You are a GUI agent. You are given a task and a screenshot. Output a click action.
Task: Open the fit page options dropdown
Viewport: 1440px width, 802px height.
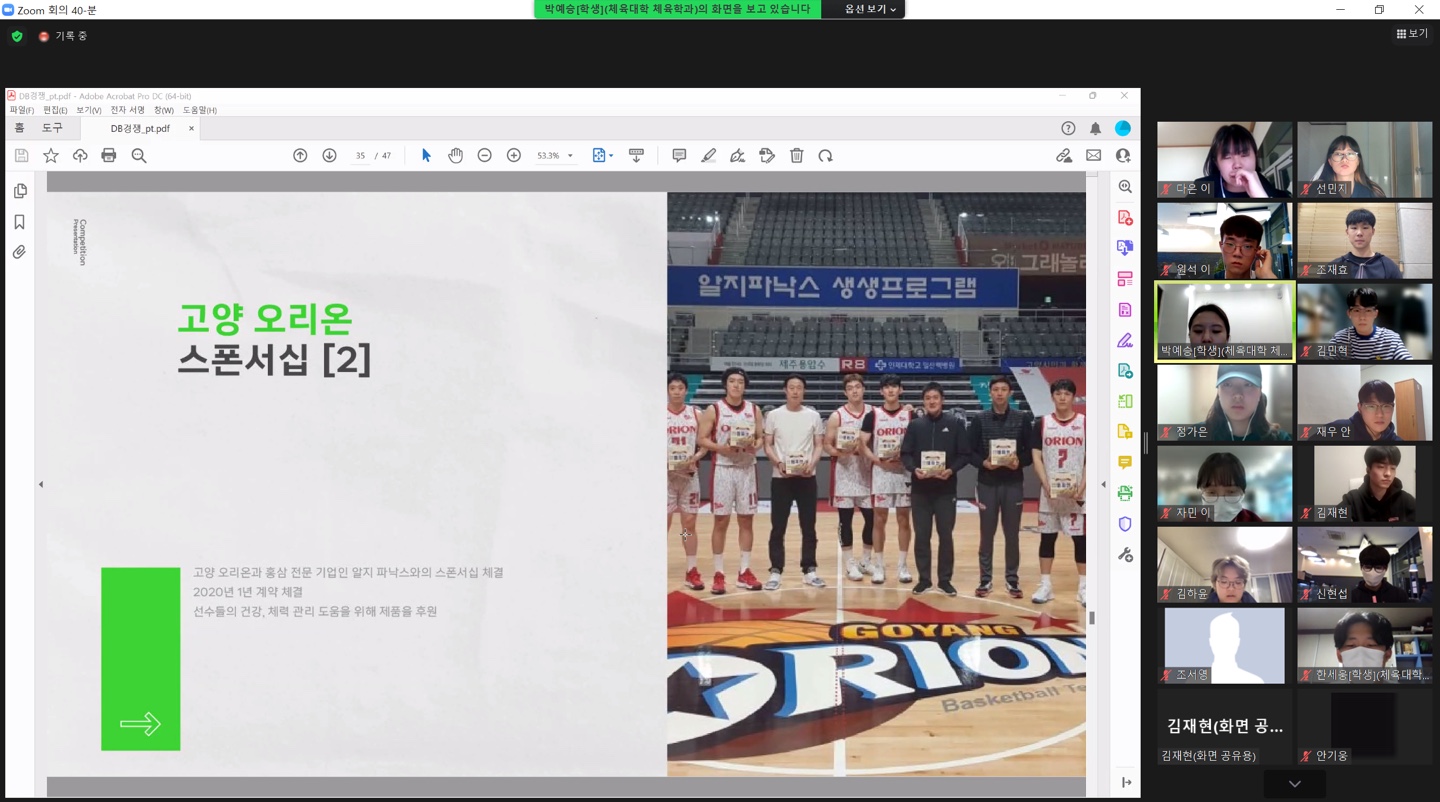(x=602, y=156)
